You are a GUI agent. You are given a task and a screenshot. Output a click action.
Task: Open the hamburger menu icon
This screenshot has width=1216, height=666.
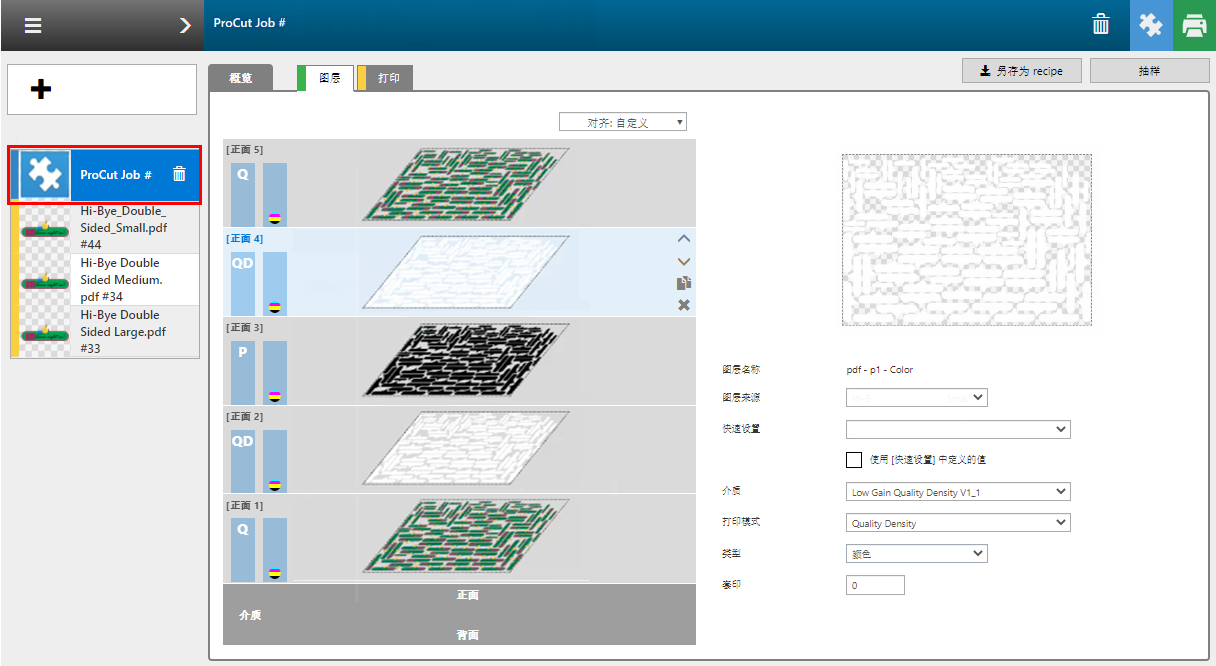pyautogui.click(x=33, y=26)
